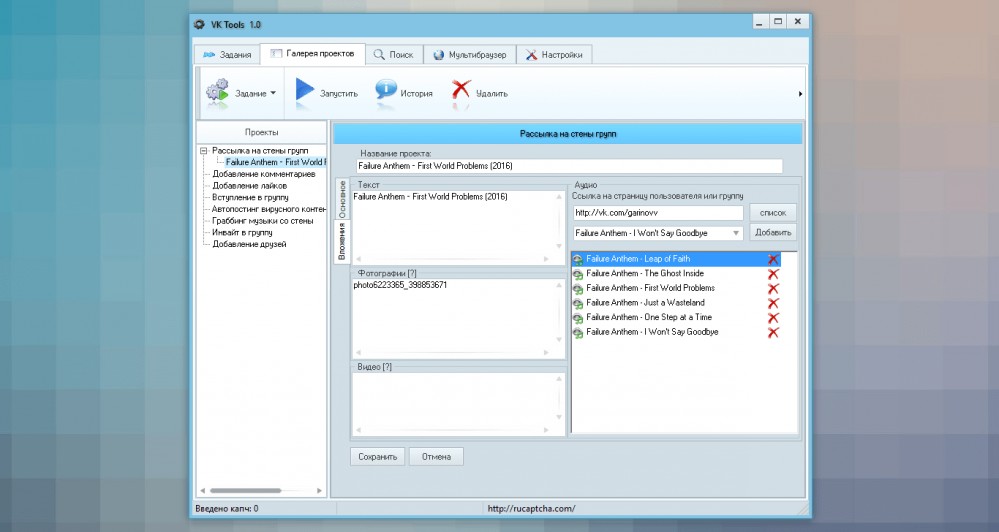Click the vk.com/garinovv URL field

point(658,213)
